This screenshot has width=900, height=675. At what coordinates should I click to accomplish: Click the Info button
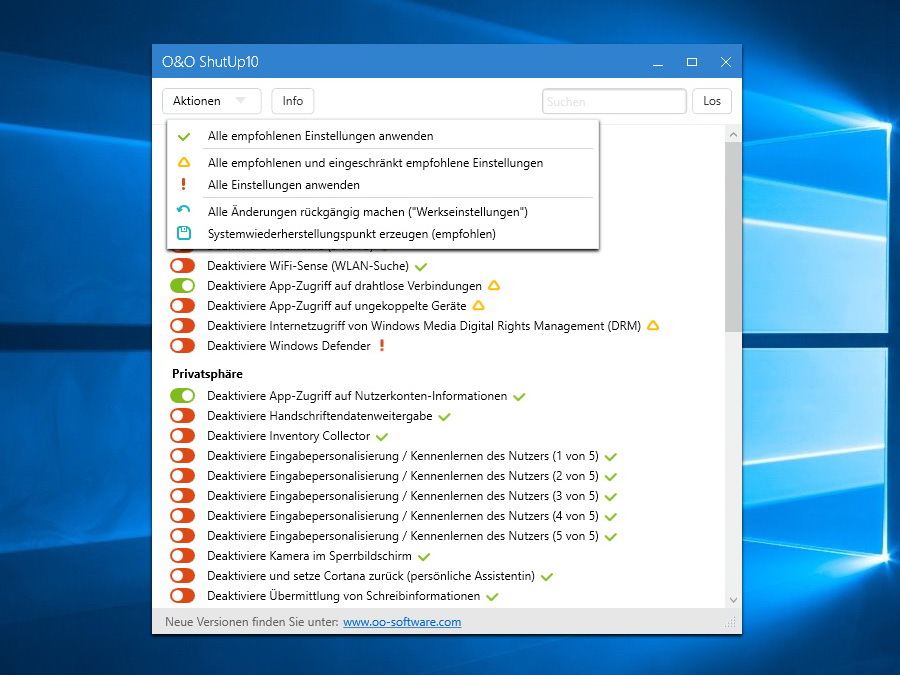pos(293,101)
